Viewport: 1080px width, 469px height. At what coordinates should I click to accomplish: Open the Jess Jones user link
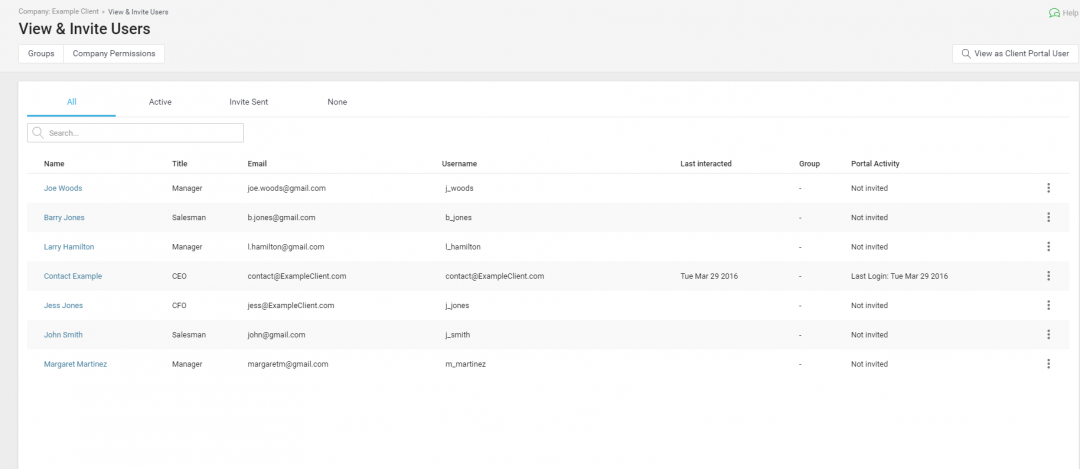coord(63,305)
